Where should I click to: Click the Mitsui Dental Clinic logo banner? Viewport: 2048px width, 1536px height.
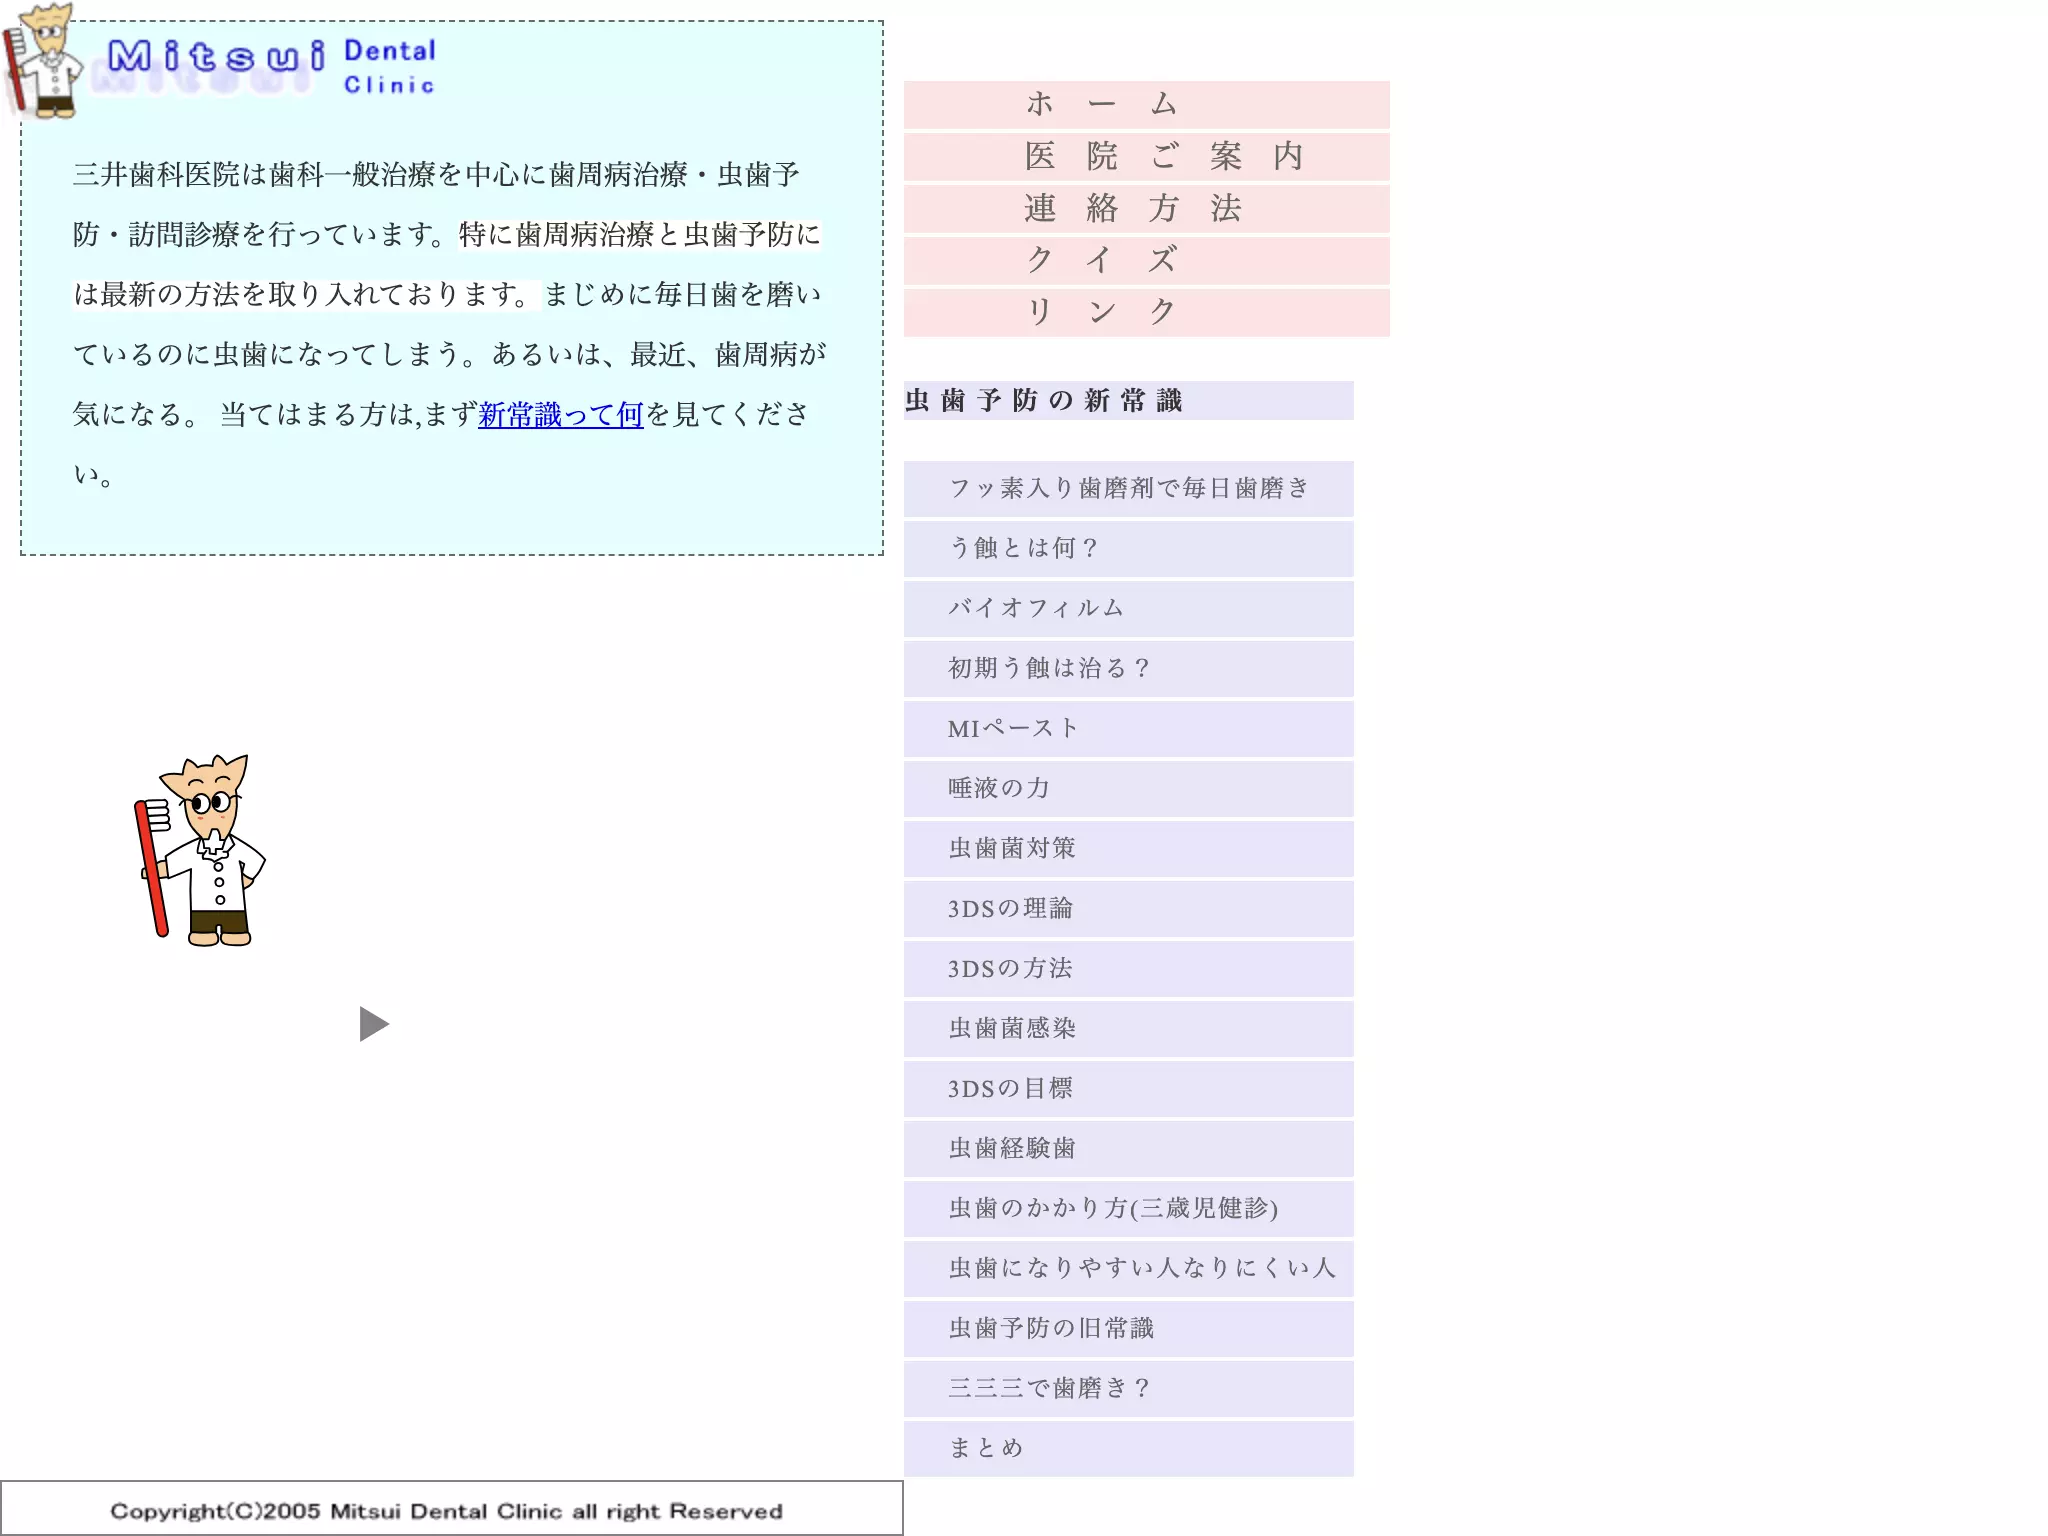[222, 62]
